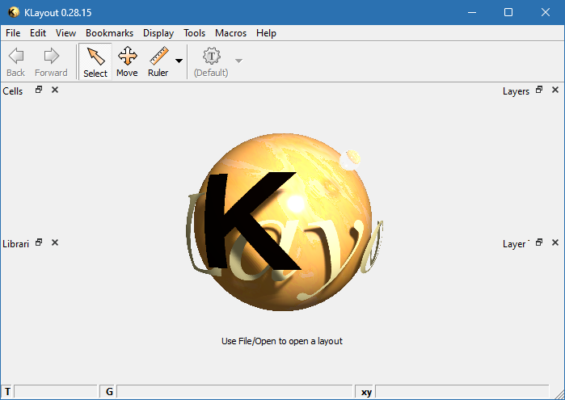This screenshot has height=400, width=565.
Task: Close the Layers panel
Action: (555, 90)
